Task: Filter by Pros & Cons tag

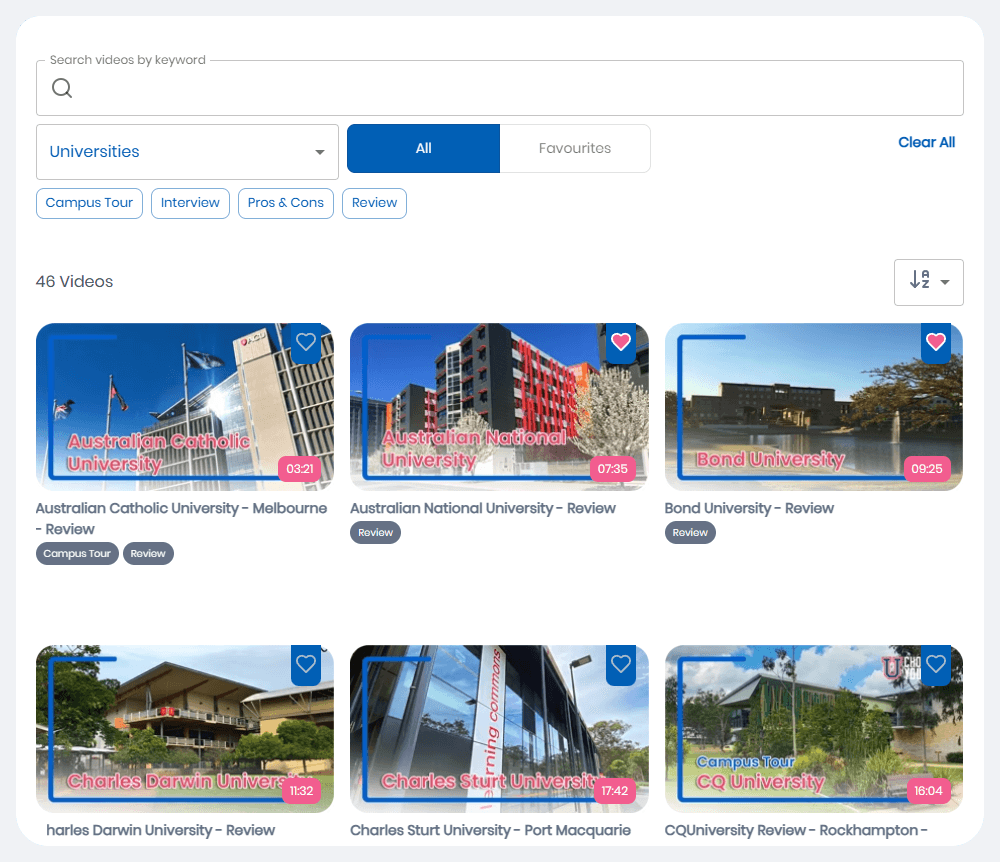Action: [x=286, y=203]
